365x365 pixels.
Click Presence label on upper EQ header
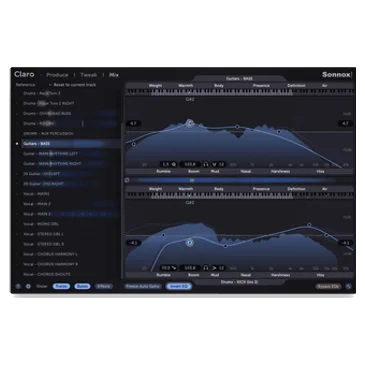[261, 86]
